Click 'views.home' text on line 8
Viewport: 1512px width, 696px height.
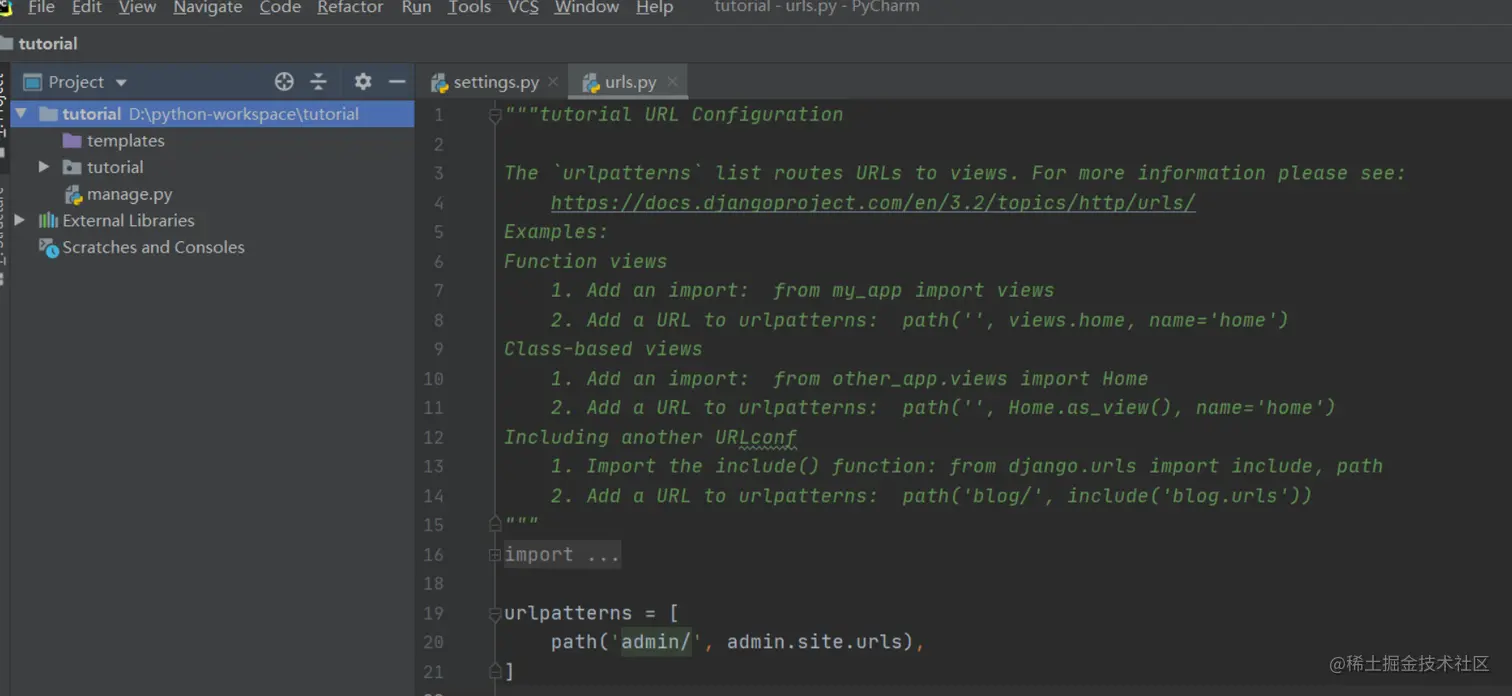tap(1066, 320)
